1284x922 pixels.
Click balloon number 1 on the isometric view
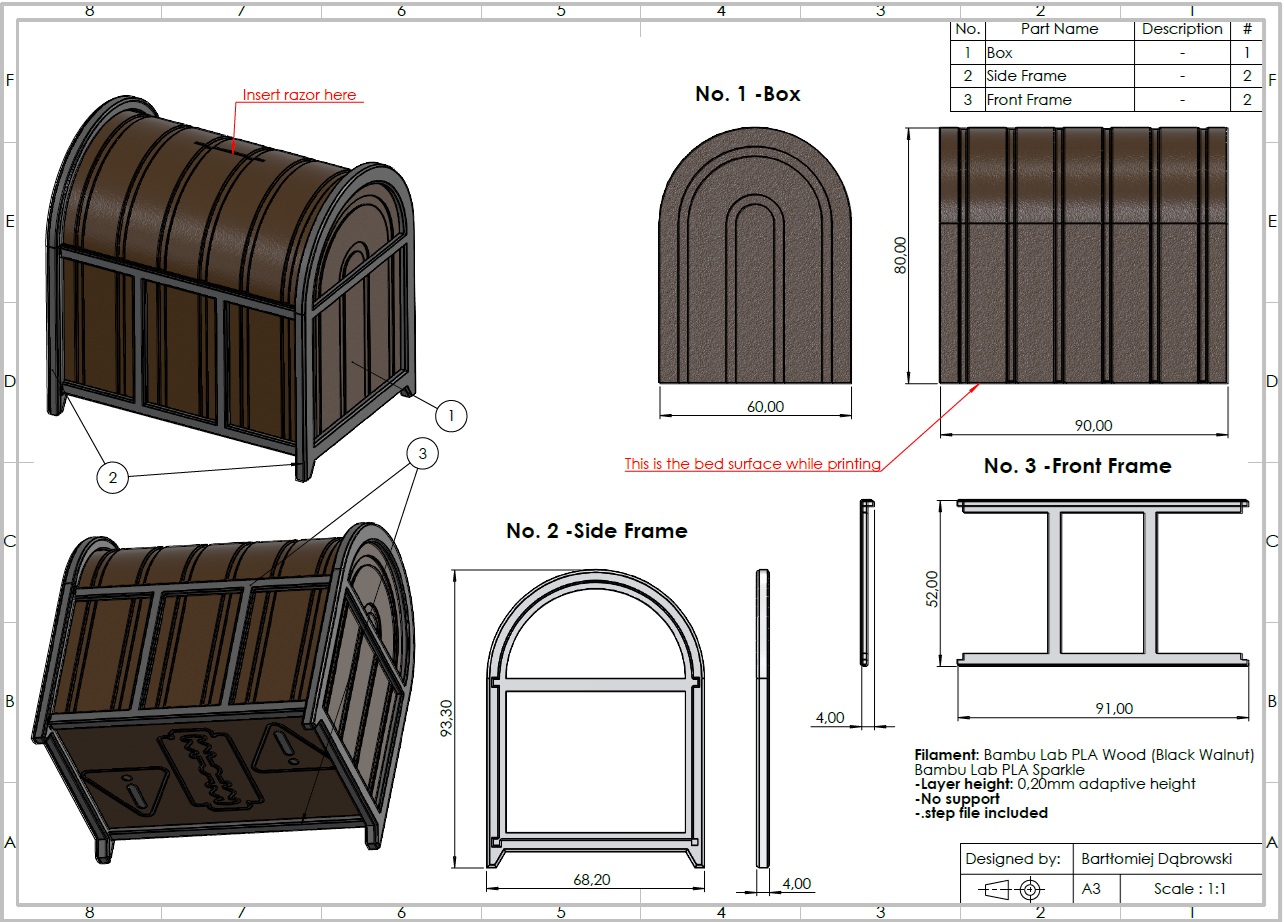coord(451,415)
